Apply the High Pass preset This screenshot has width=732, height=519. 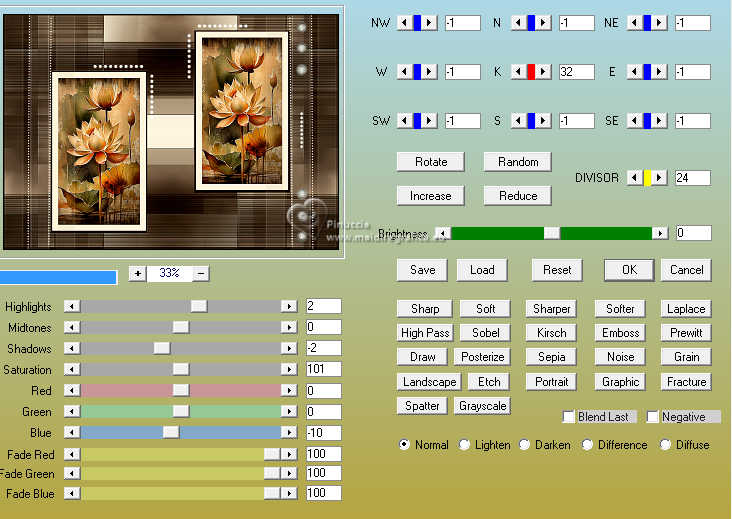pyautogui.click(x=425, y=333)
